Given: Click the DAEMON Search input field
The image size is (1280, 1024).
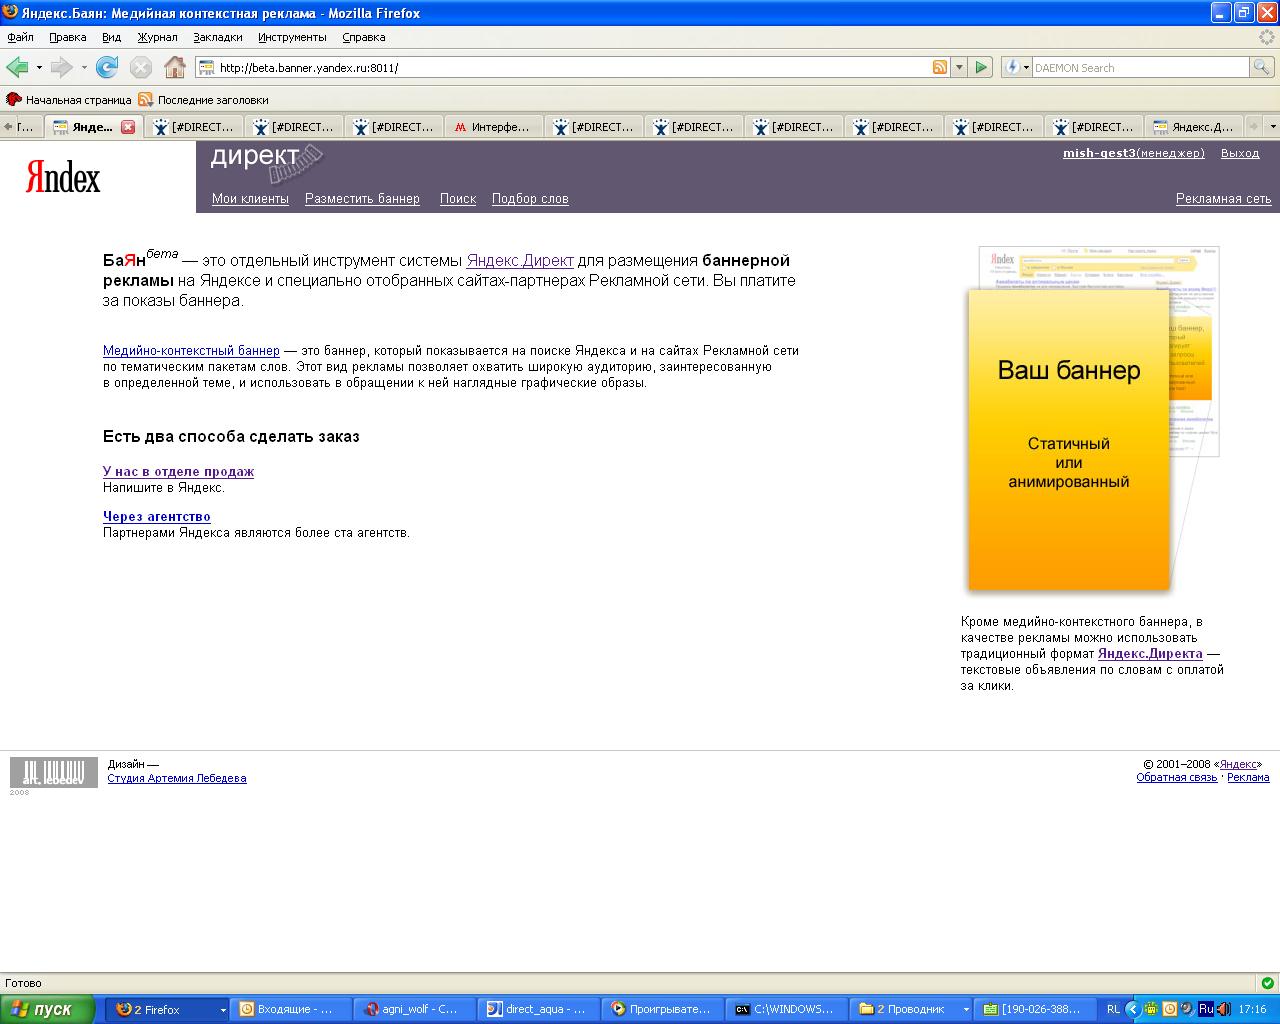Looking at the screenshot, I should (x=1140, y=67).
